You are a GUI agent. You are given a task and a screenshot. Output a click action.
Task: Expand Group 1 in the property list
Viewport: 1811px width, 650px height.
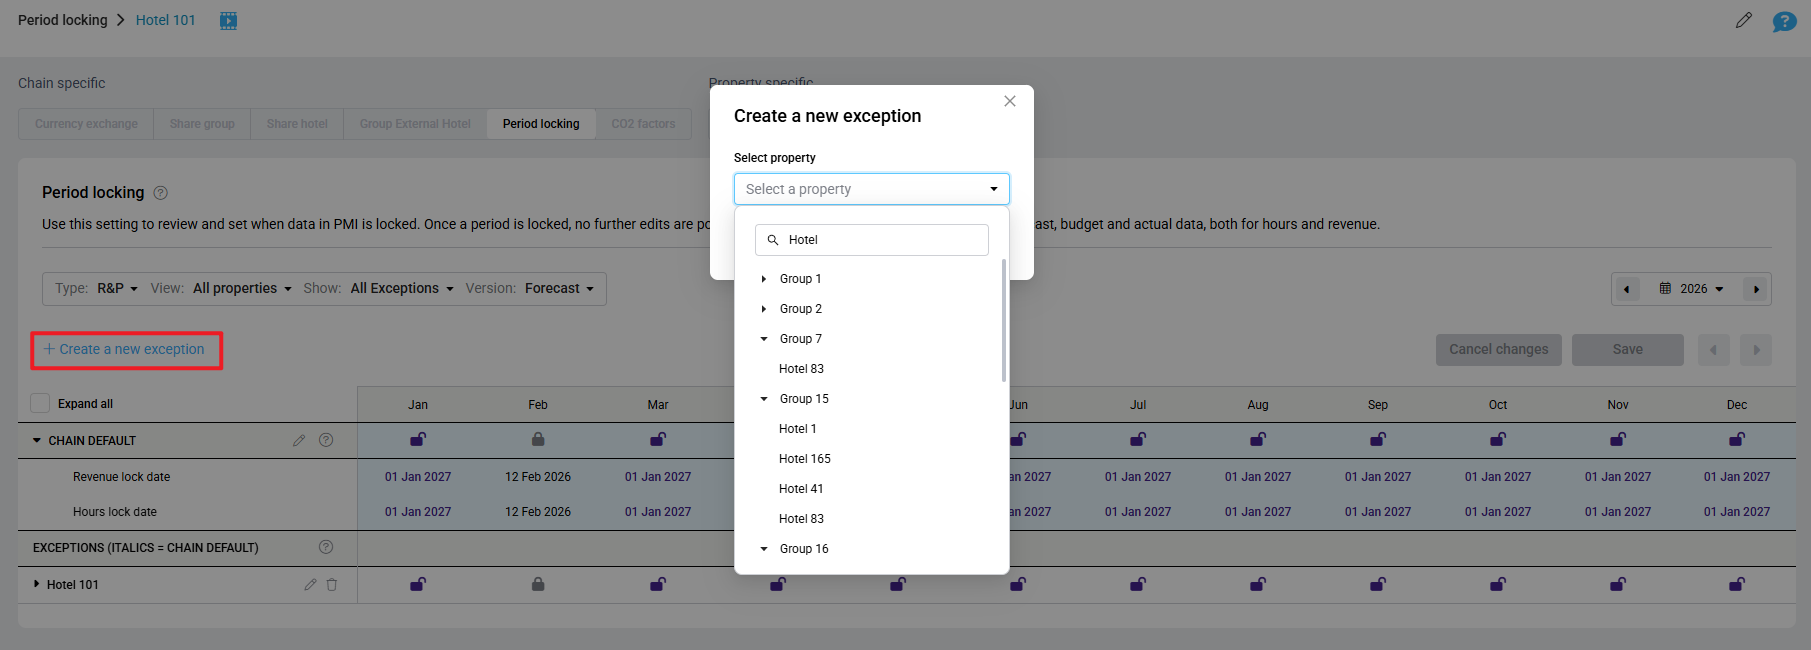tap(764, 279)
